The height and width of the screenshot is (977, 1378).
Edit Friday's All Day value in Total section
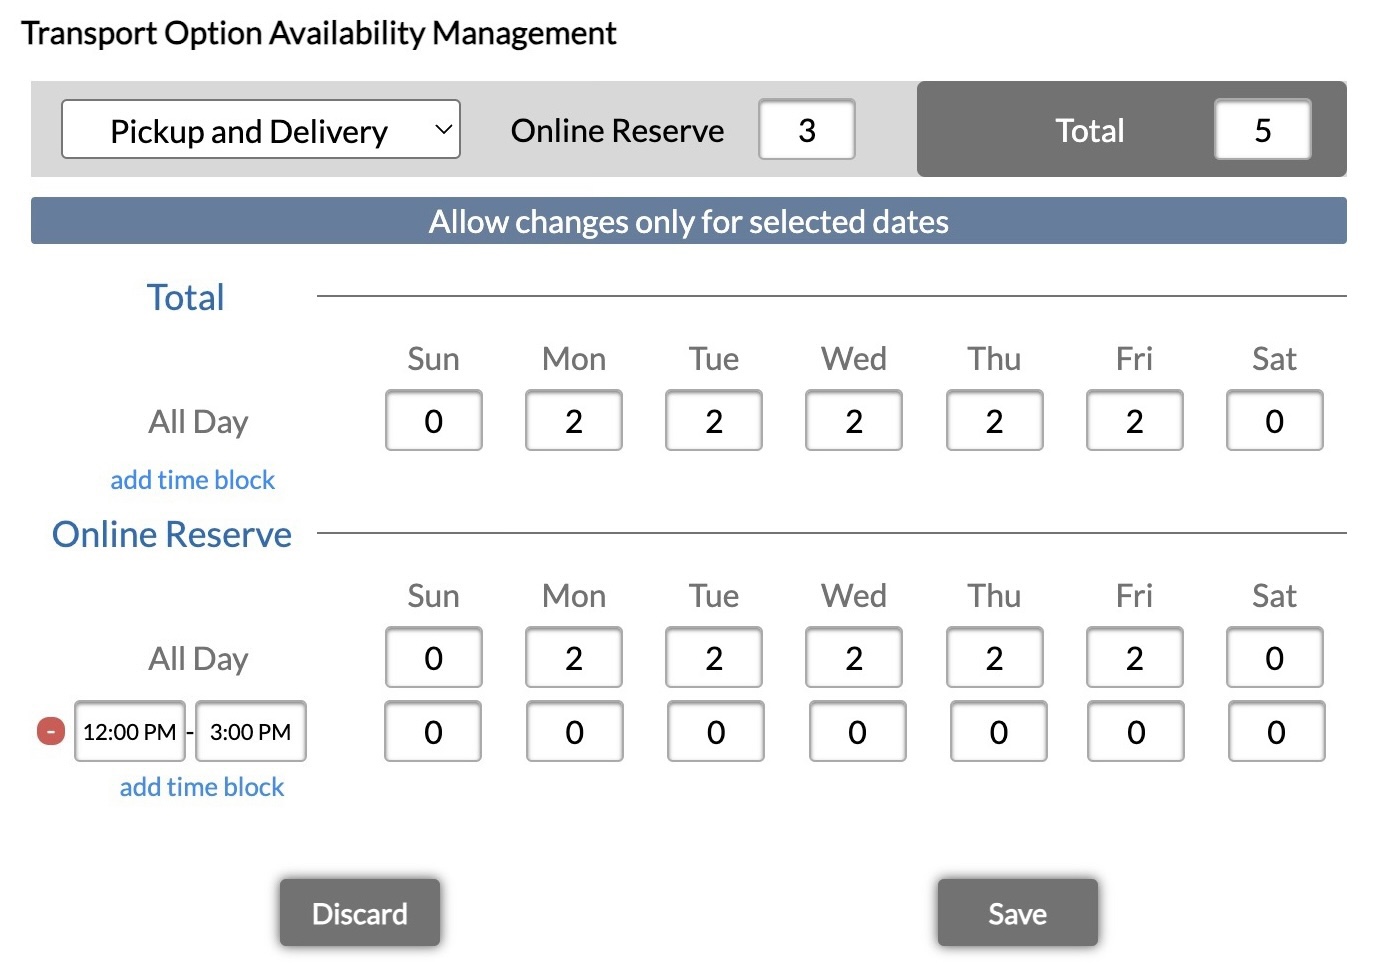[x=1134, y=421]
